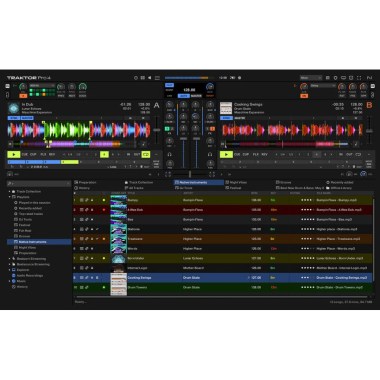Screen dimensions: 380x380
Task: Toggle headphone cue for channel B
Action: pos(210,154)
